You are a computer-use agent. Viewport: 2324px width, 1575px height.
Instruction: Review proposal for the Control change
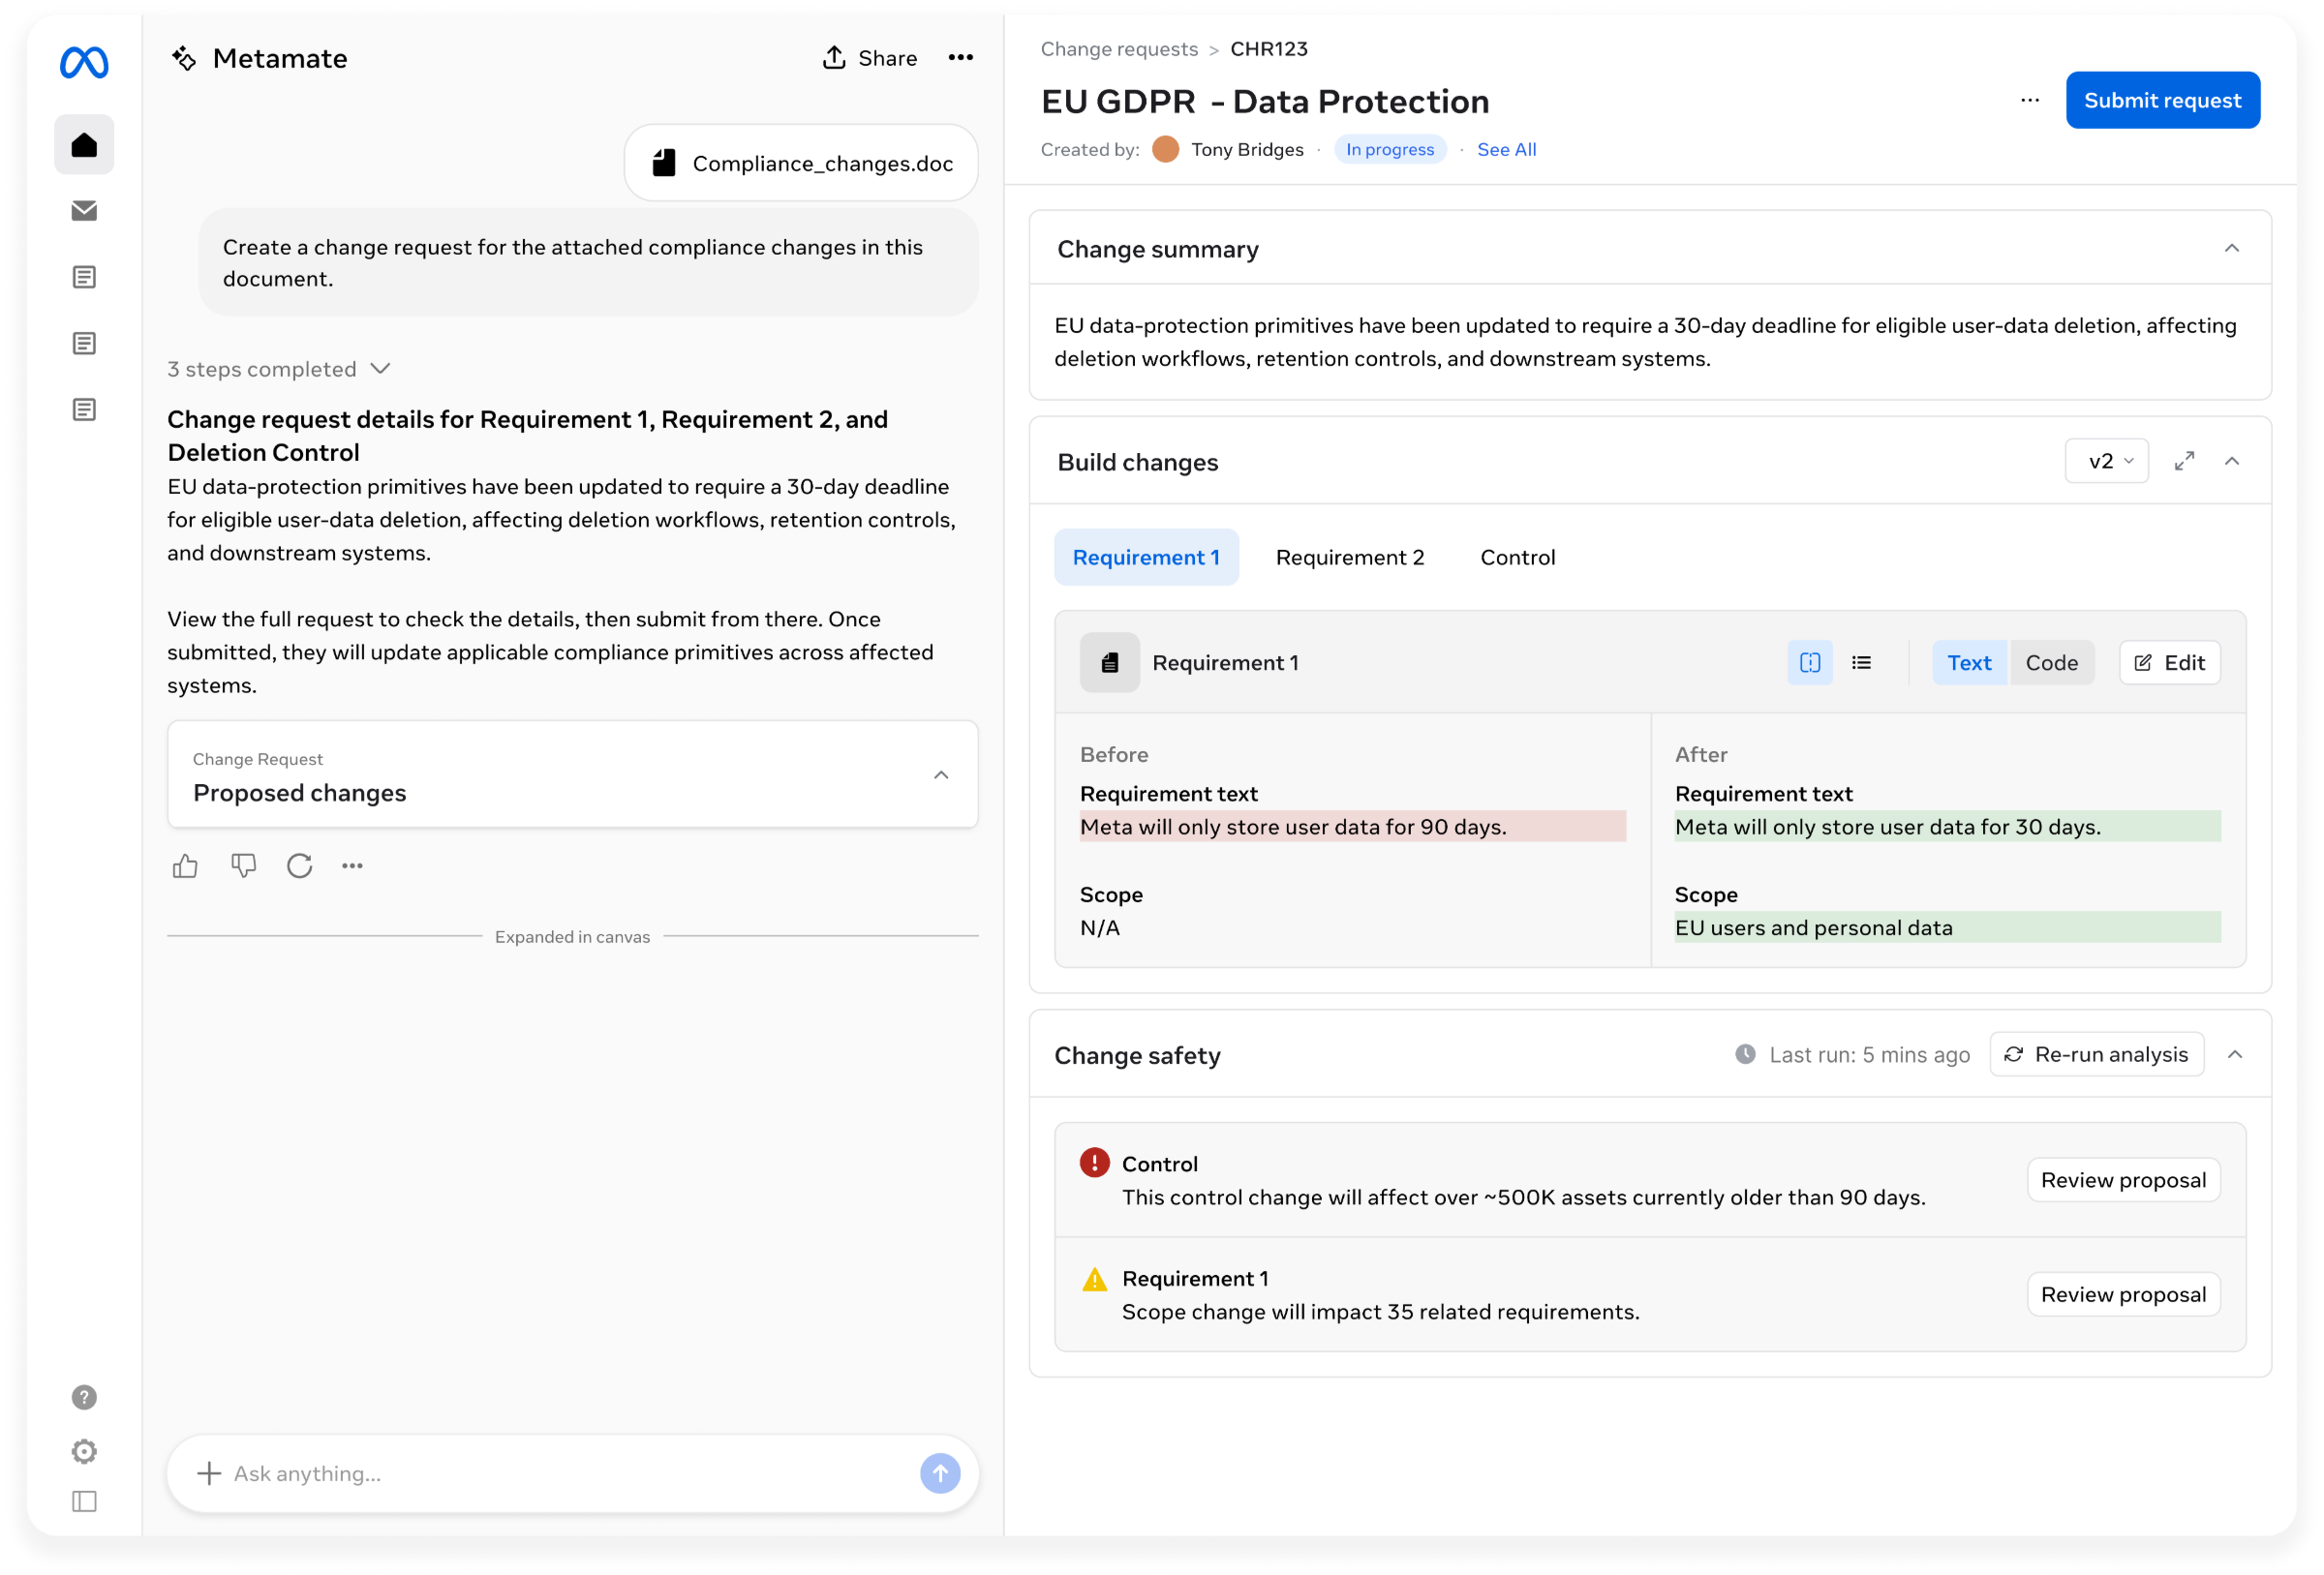(2123, 1180)
